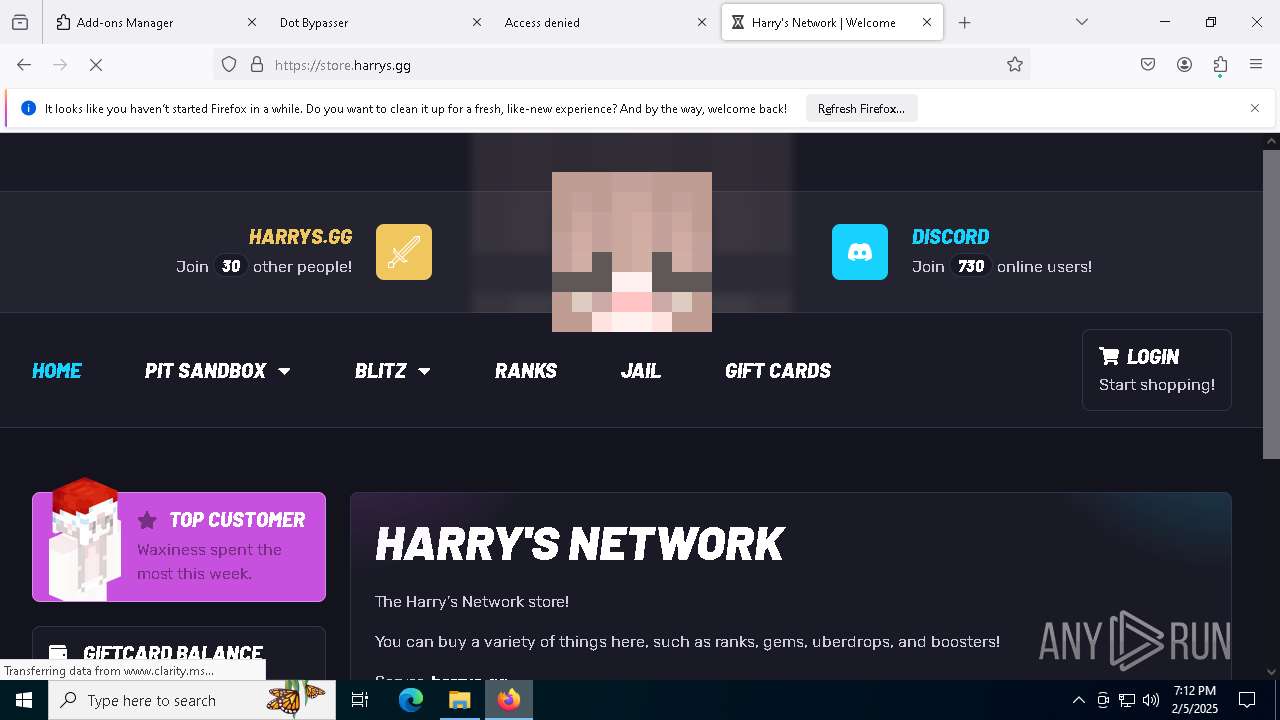The image size is (1280, 720).
Task: Click the Refresh Firefox... button
Action: pyautogui.click(x=861, y=108)
